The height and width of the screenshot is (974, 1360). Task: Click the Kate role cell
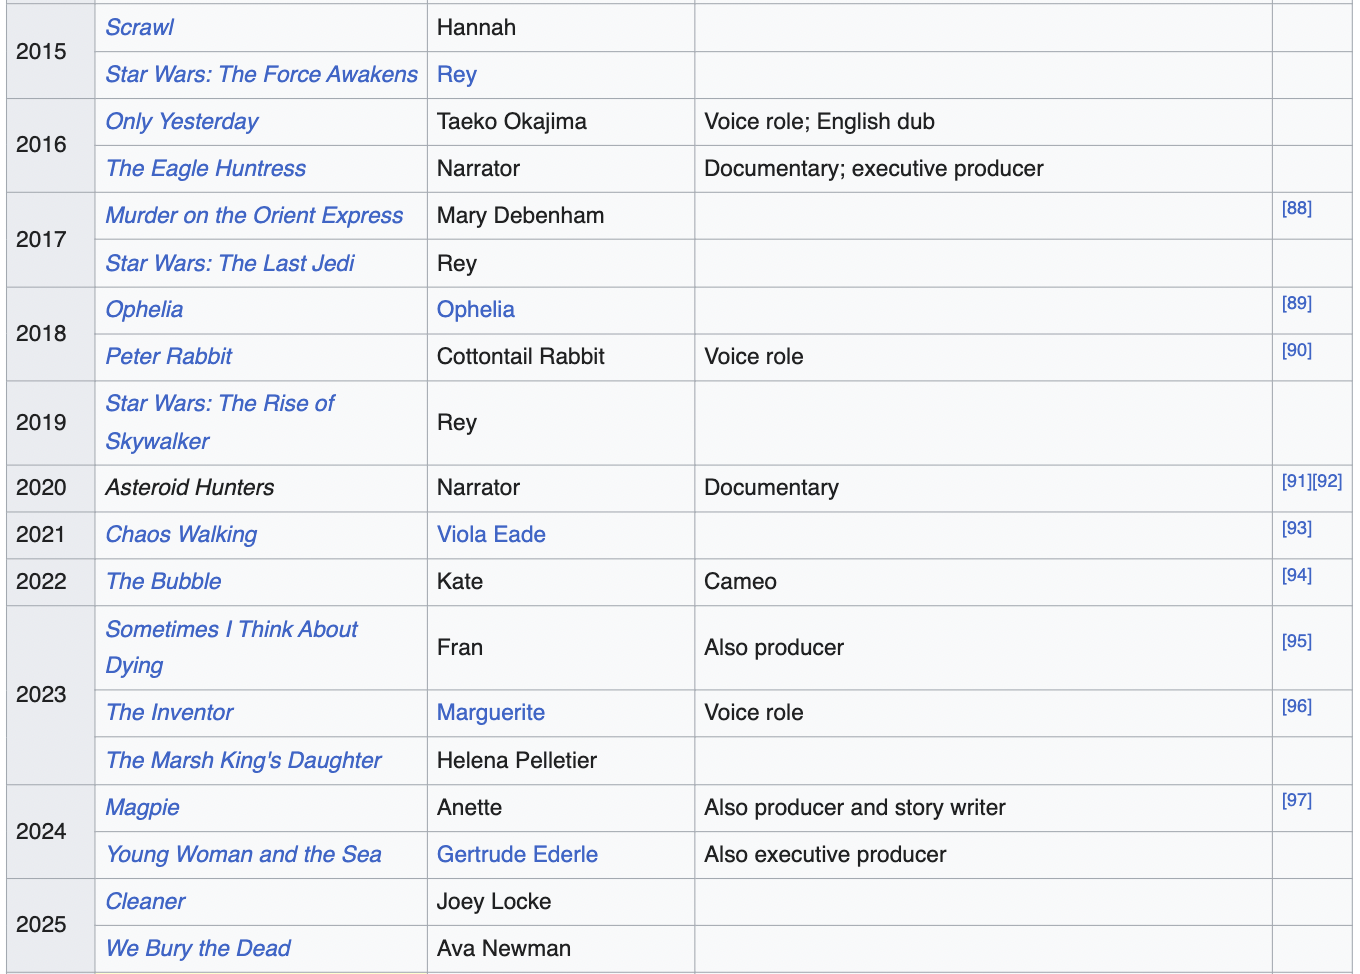(561, 582)
